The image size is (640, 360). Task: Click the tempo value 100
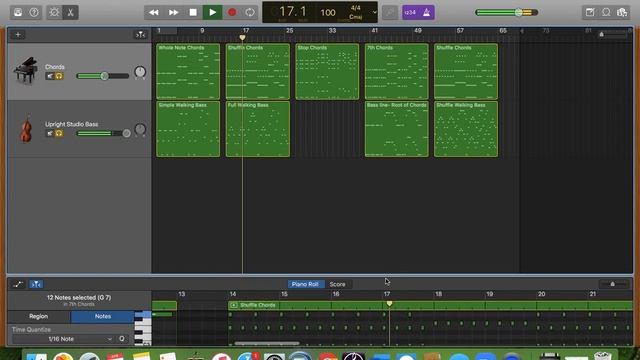pyautogui.click(x=328, y=13)
